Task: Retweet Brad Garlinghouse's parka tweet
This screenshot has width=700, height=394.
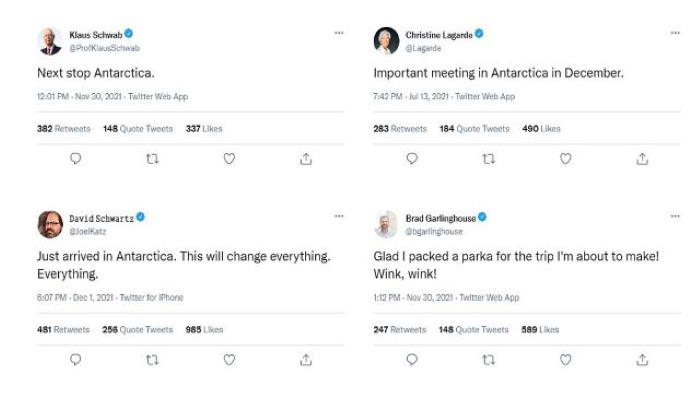Action: pos(489,360)
